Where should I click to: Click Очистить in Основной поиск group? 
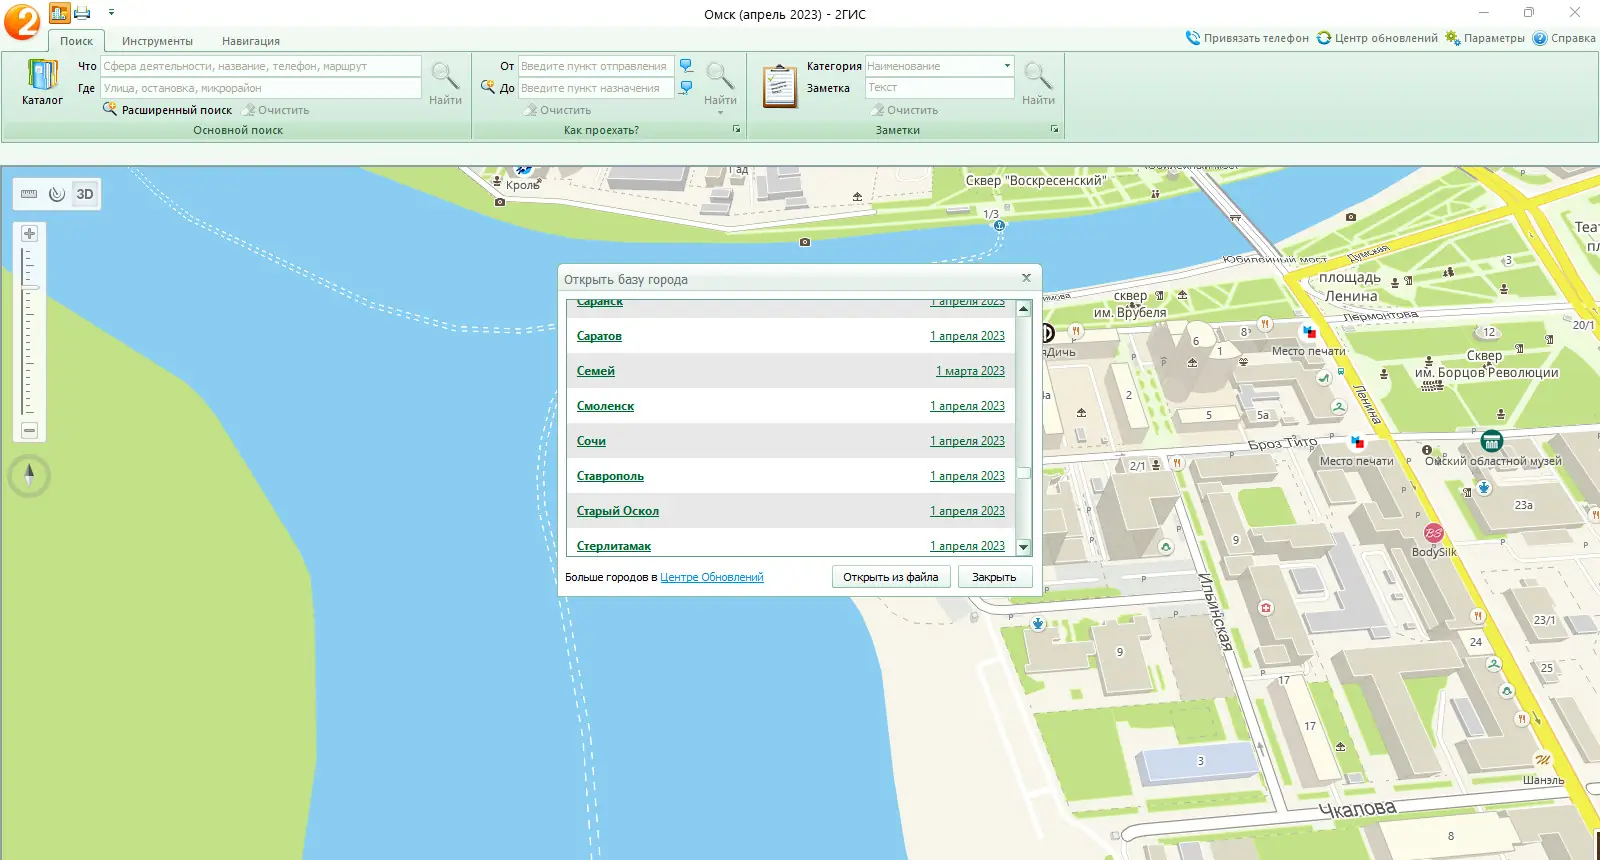pos(276,110)
